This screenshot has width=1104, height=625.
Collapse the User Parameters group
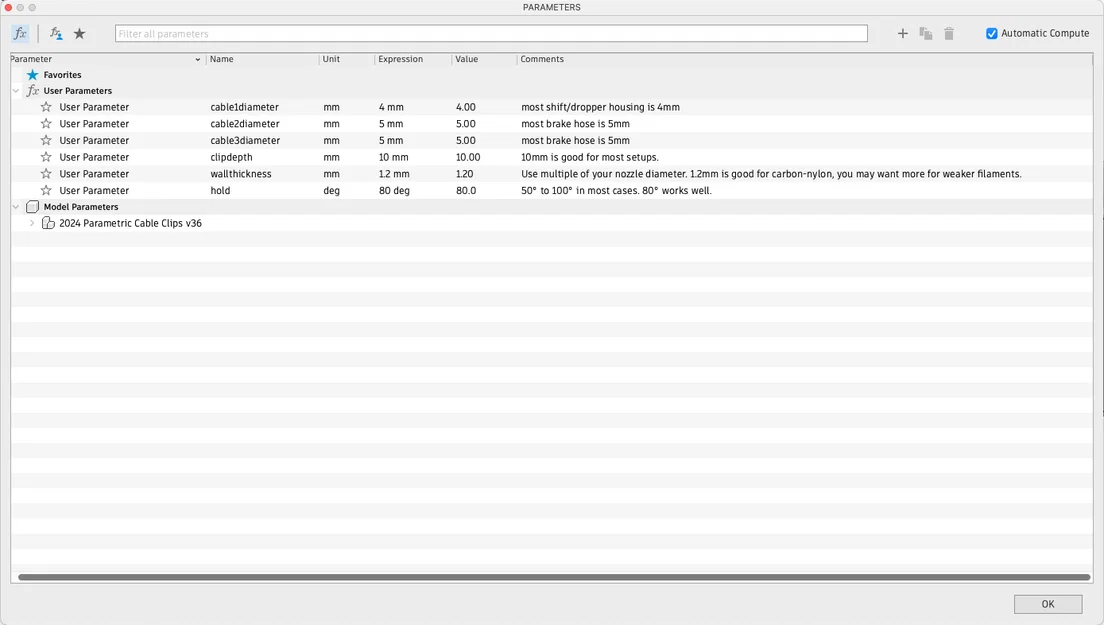[16, 91]
